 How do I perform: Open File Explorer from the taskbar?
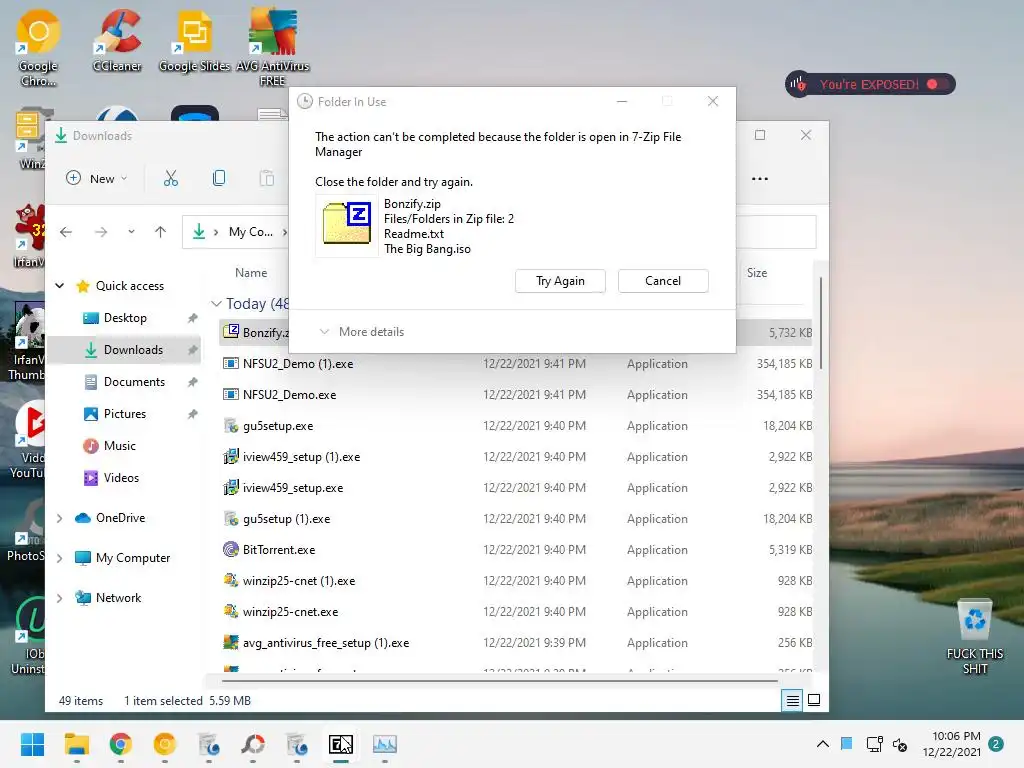tap(76, 744)
